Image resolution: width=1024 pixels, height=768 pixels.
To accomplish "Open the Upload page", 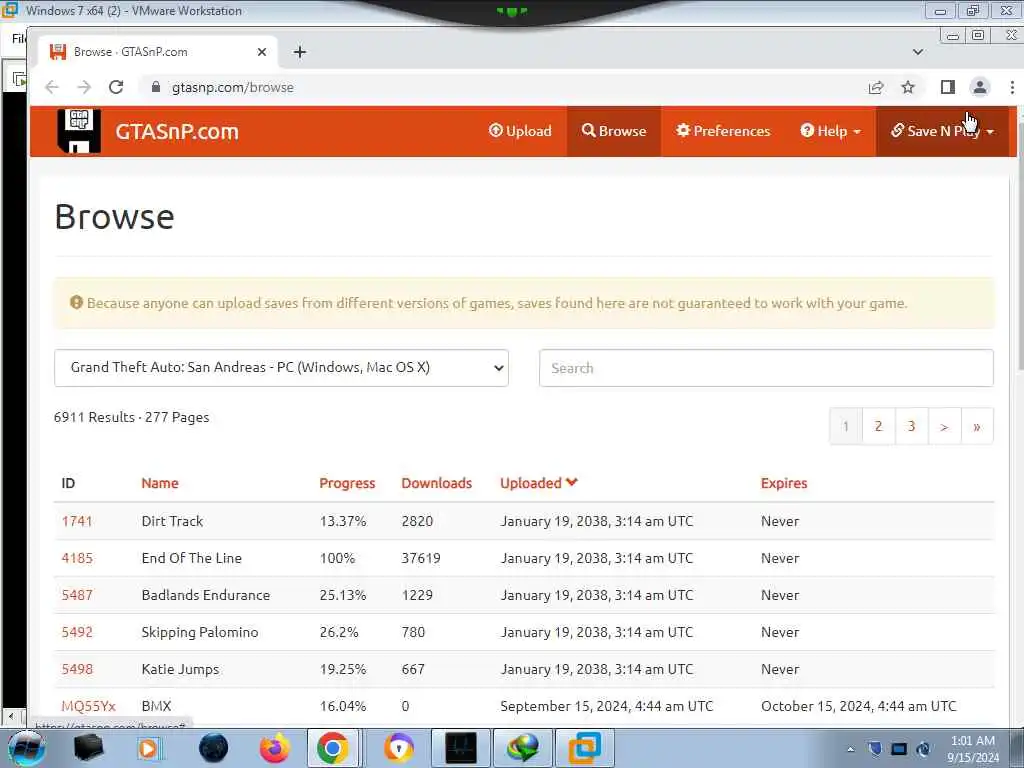I will (x=520, y=131).
